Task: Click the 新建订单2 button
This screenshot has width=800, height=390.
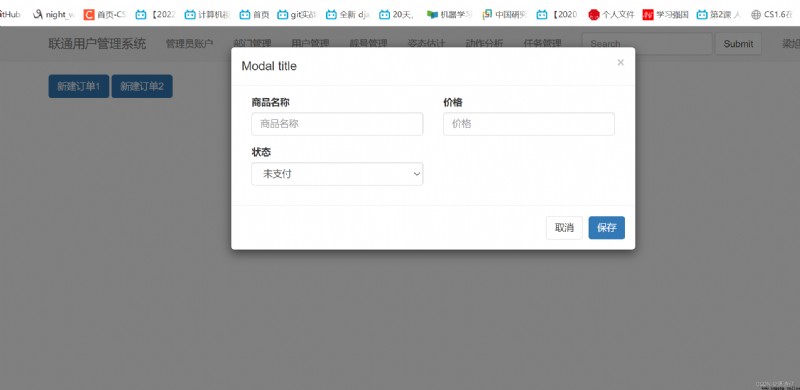Action: (x=142, y=86)
